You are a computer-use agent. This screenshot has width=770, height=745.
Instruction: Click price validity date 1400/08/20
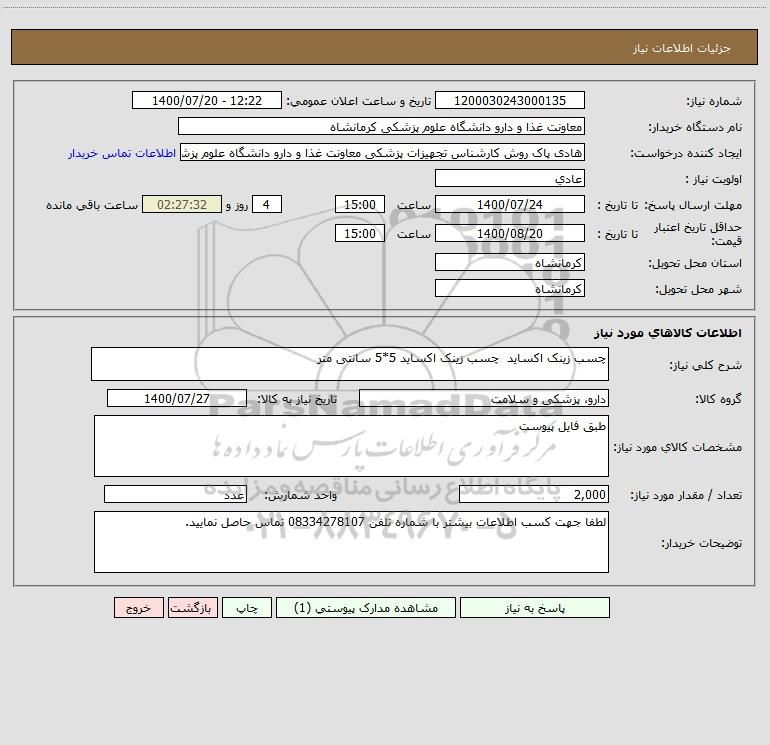(510, 233)
